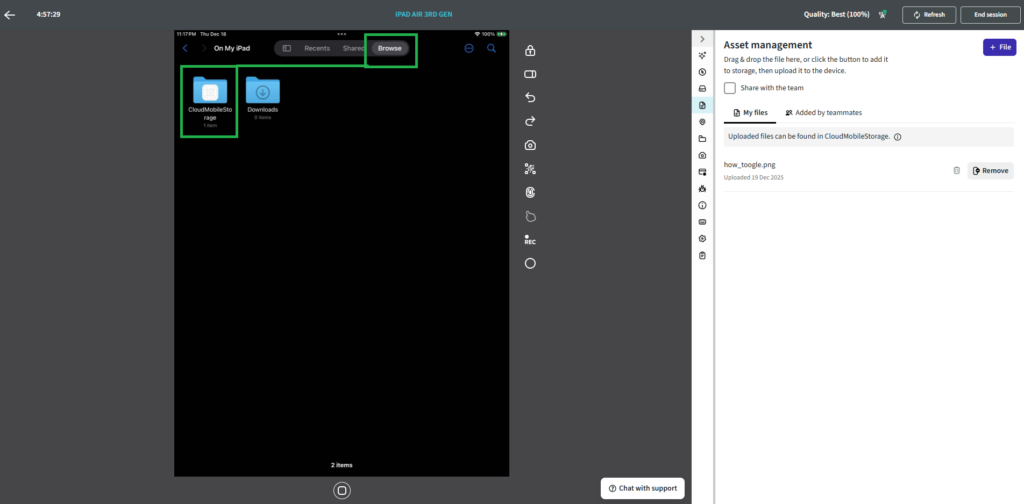Take a device screenshot with camera icon
The image size is (1024, 504).
(530, 145)
